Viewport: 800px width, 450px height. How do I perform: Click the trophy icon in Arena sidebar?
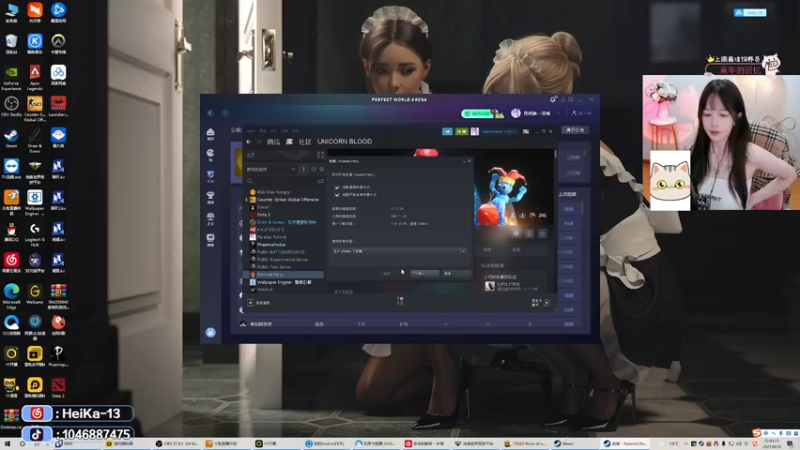(x=210, y=197)
